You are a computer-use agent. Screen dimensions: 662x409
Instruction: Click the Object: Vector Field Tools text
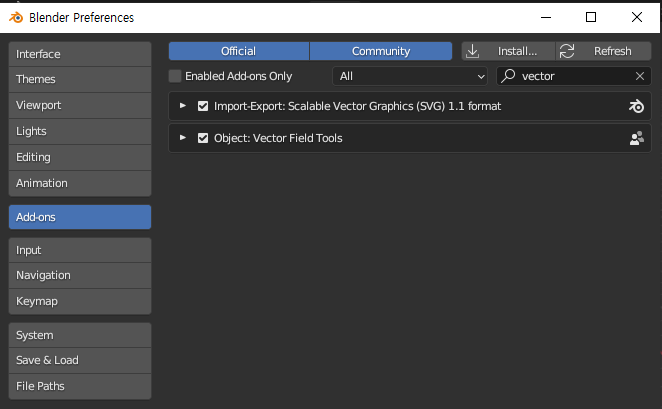278,138
